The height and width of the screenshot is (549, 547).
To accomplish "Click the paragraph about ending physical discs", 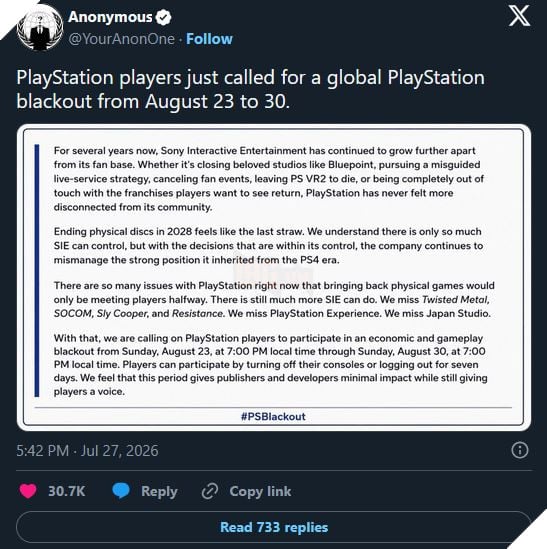I will point(269,246).
